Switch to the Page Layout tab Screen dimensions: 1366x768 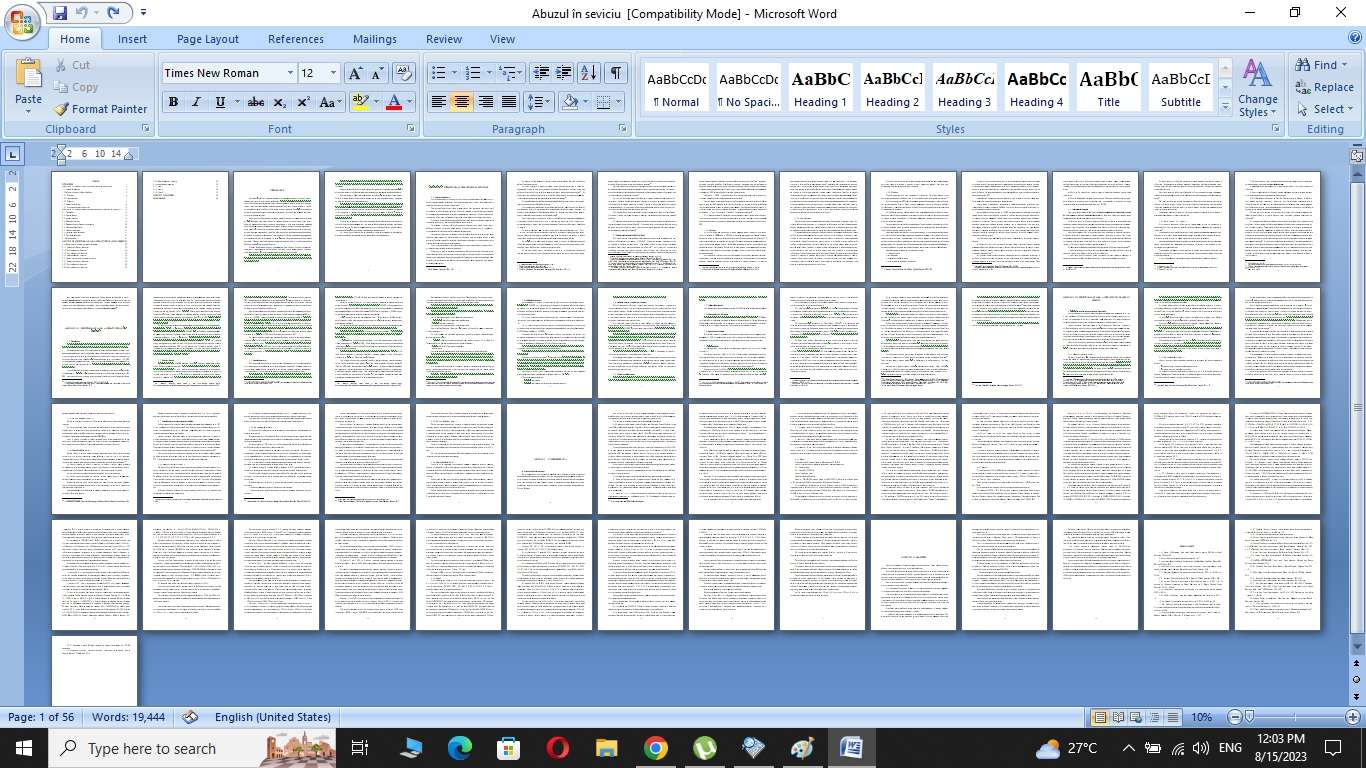207,39
